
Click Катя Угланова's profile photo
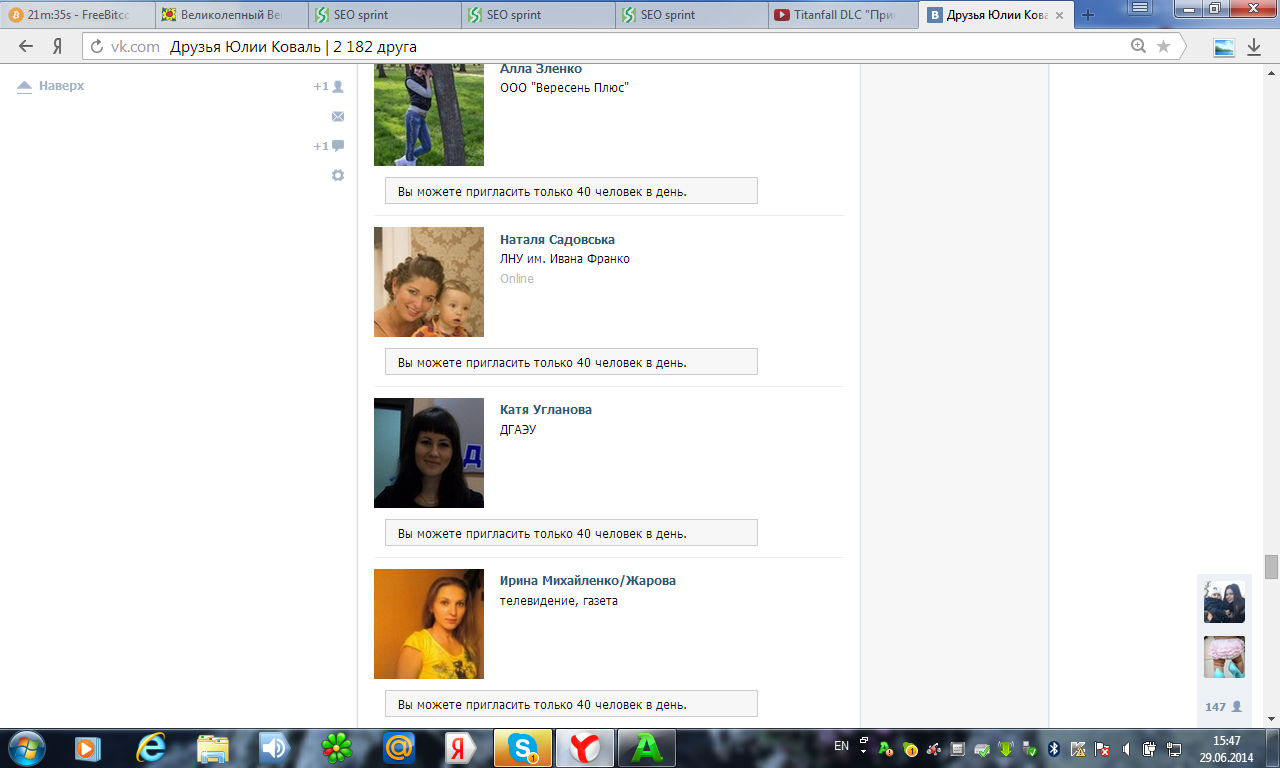[x=429, y=453]
